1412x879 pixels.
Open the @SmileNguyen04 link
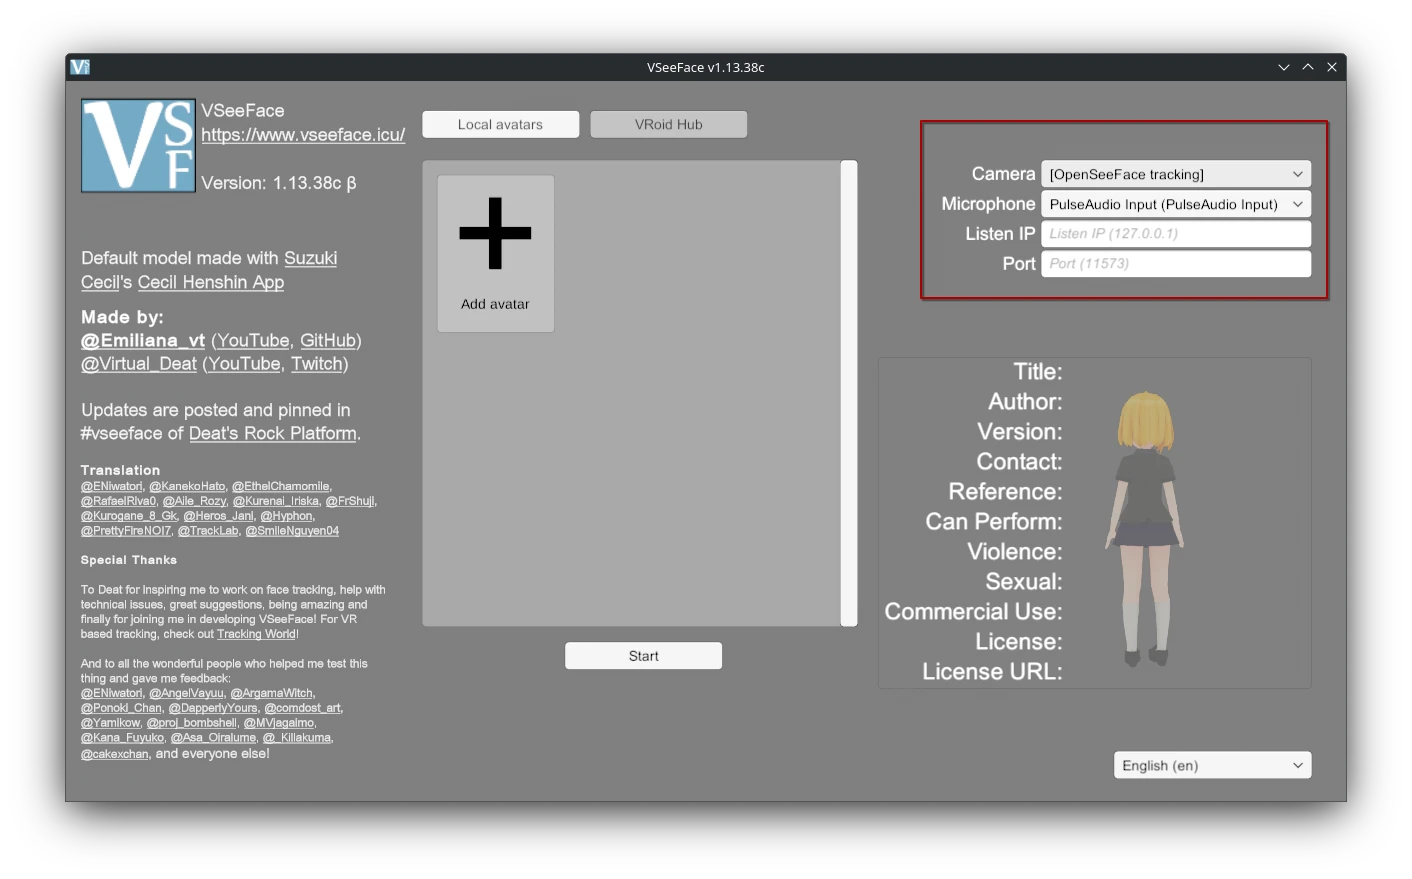click(292, 531)
